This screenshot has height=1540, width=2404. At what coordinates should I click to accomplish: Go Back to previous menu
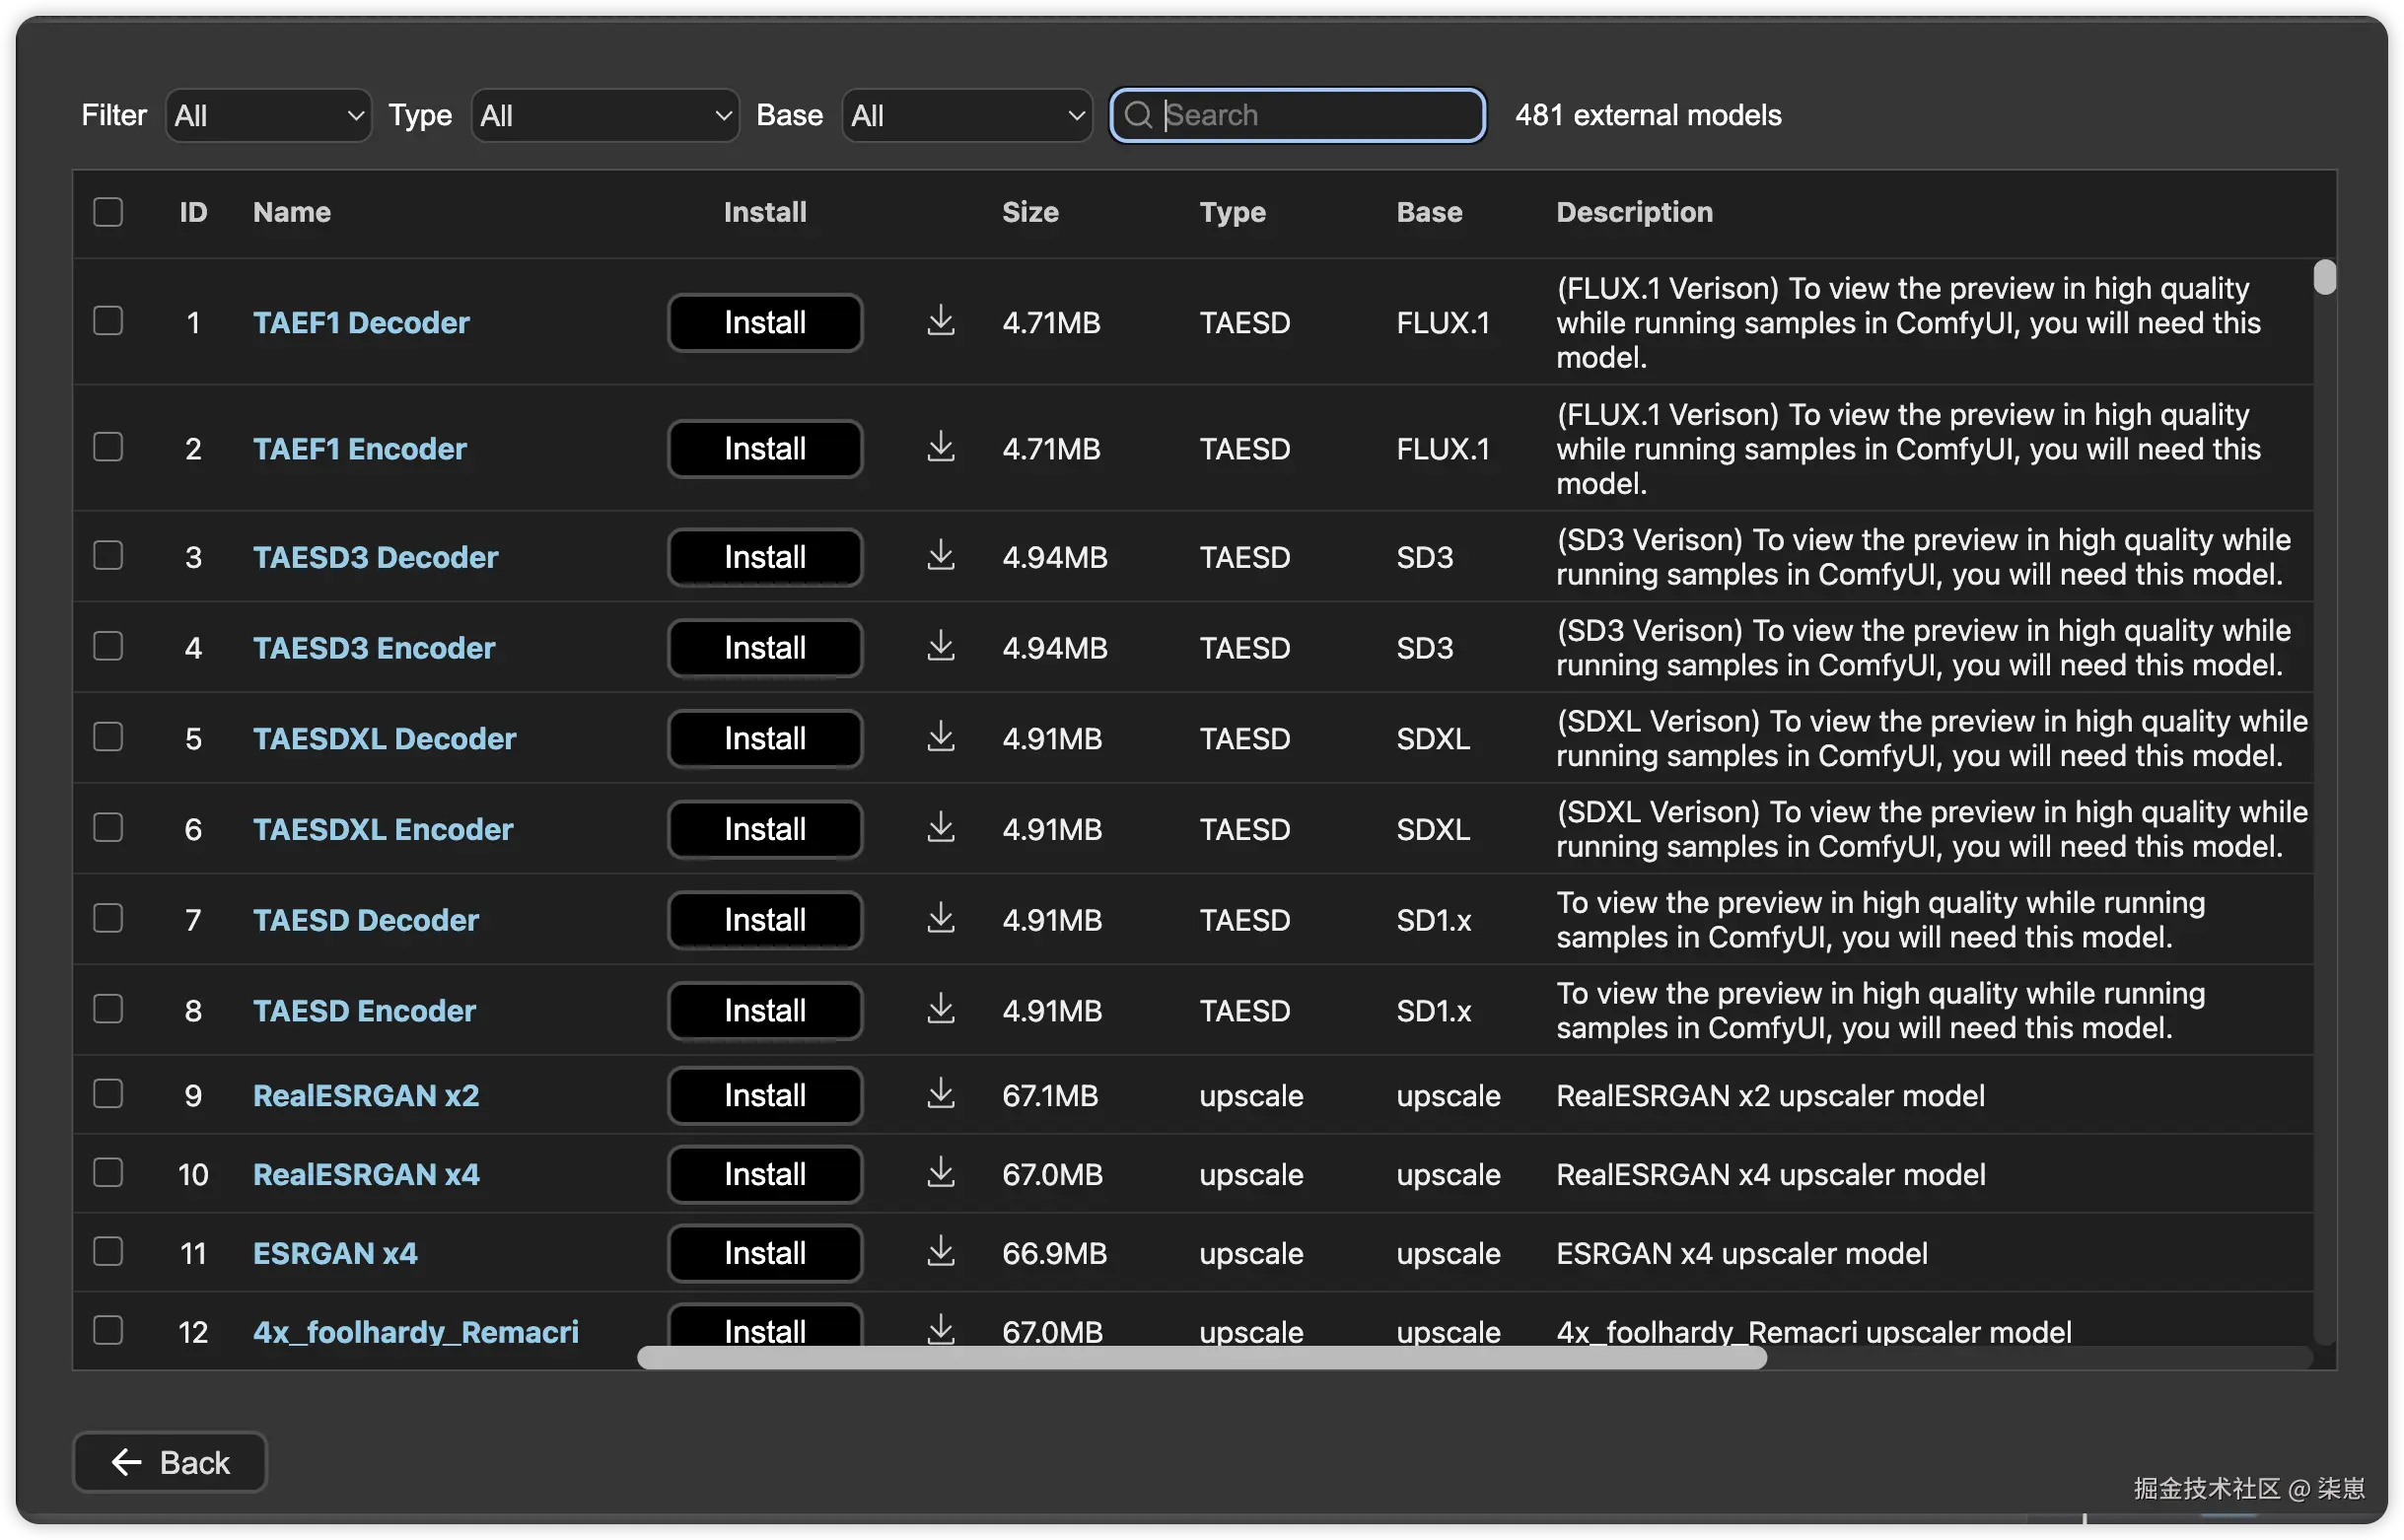pyautogui.click(x=170, y=1462)
